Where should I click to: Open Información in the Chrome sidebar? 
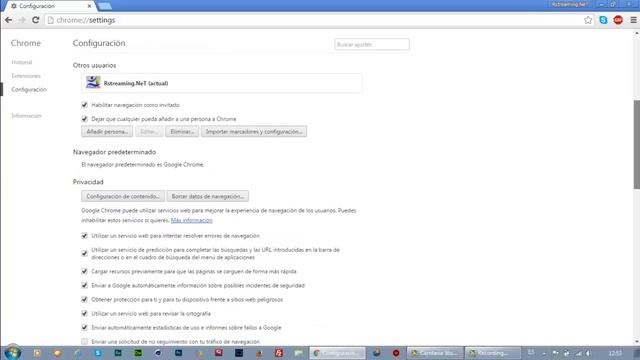[27, 116]
